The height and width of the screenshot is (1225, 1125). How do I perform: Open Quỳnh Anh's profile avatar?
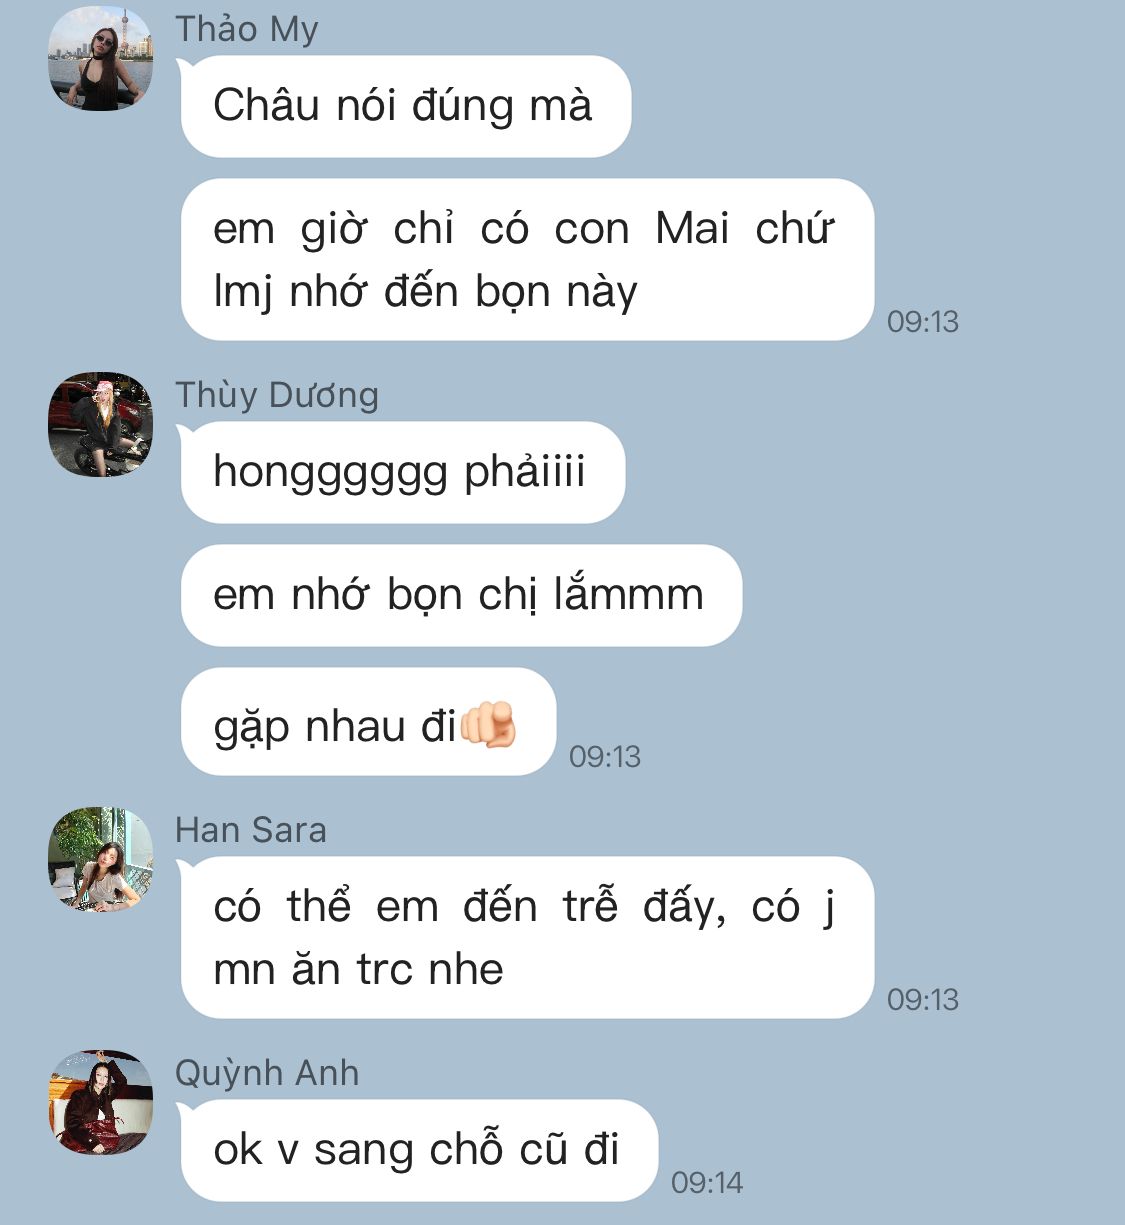100,1102
